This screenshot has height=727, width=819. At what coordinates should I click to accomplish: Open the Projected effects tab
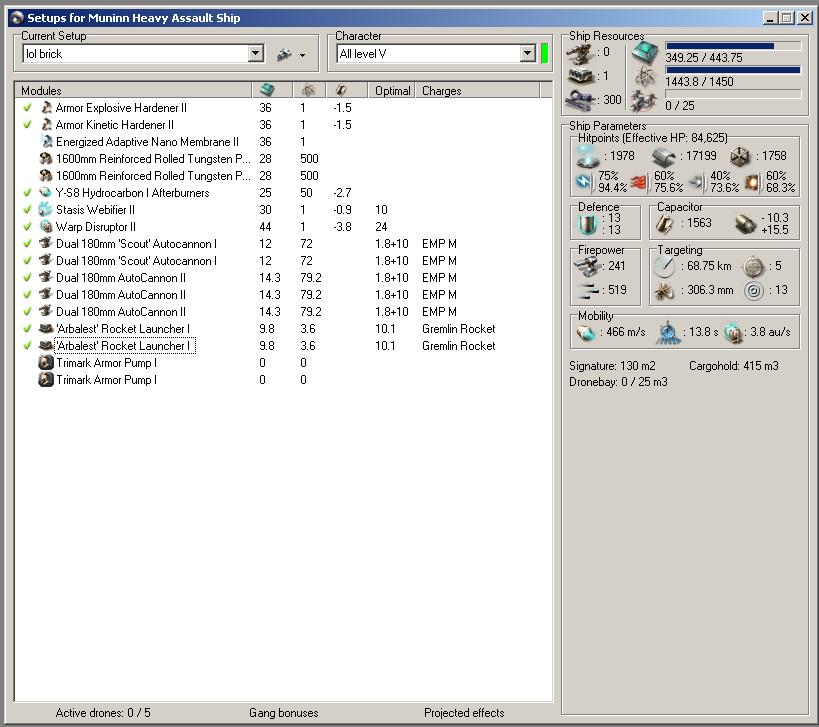pos(464,713)
